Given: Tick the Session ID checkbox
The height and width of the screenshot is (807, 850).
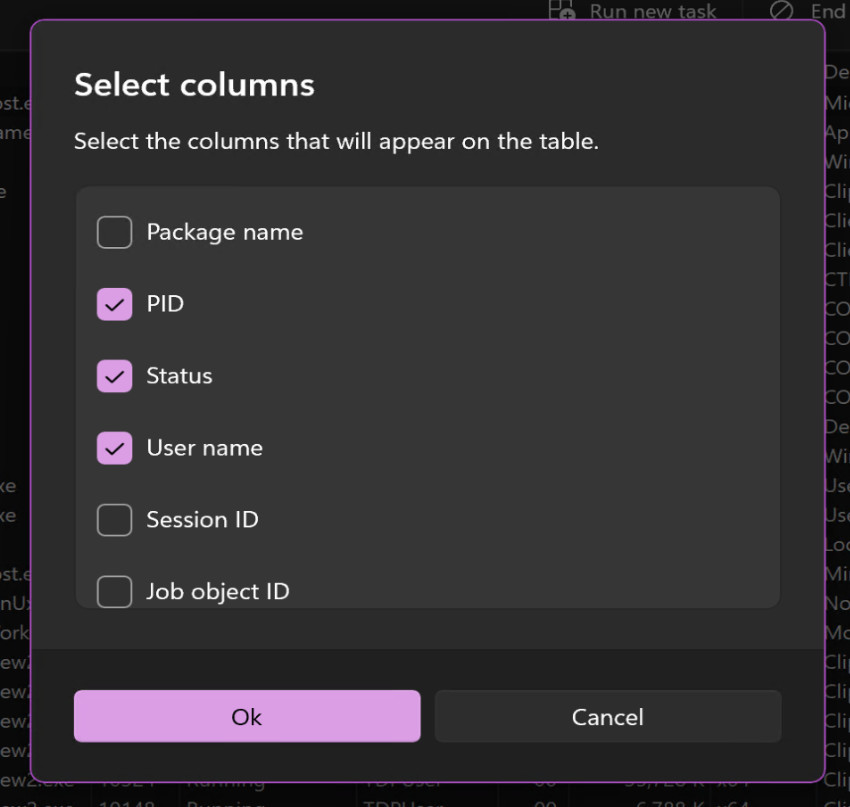Looking at the screenshot, I should 114,520.
